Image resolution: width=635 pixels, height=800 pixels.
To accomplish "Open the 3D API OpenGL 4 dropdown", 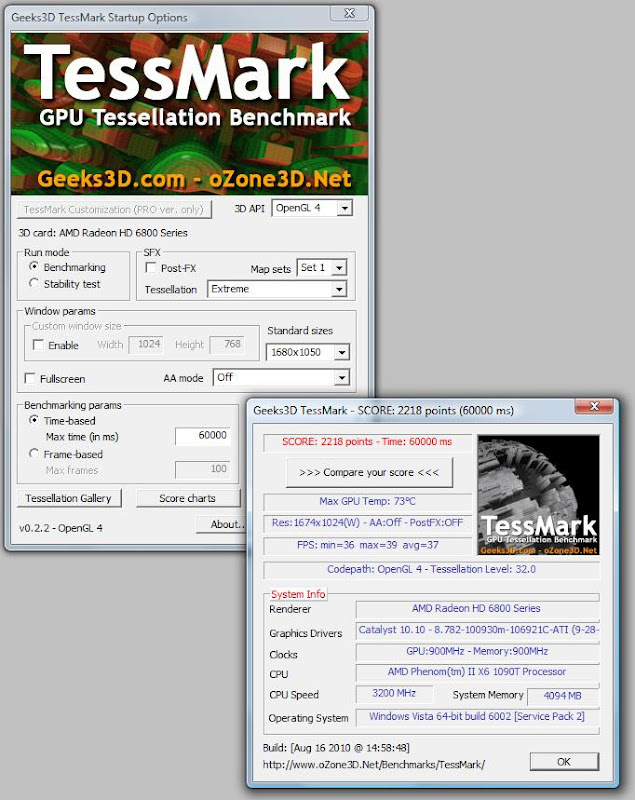I will coord(312,208).
